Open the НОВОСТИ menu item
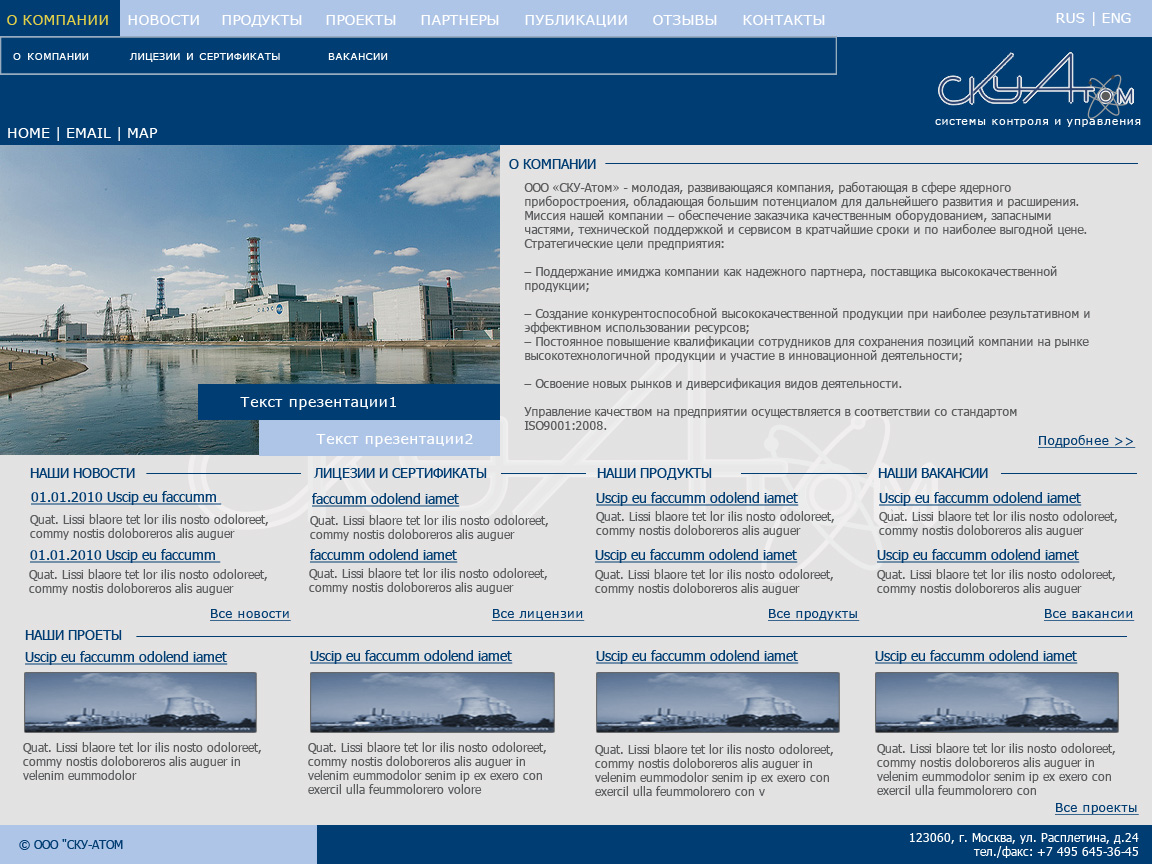 pos(163,20)
